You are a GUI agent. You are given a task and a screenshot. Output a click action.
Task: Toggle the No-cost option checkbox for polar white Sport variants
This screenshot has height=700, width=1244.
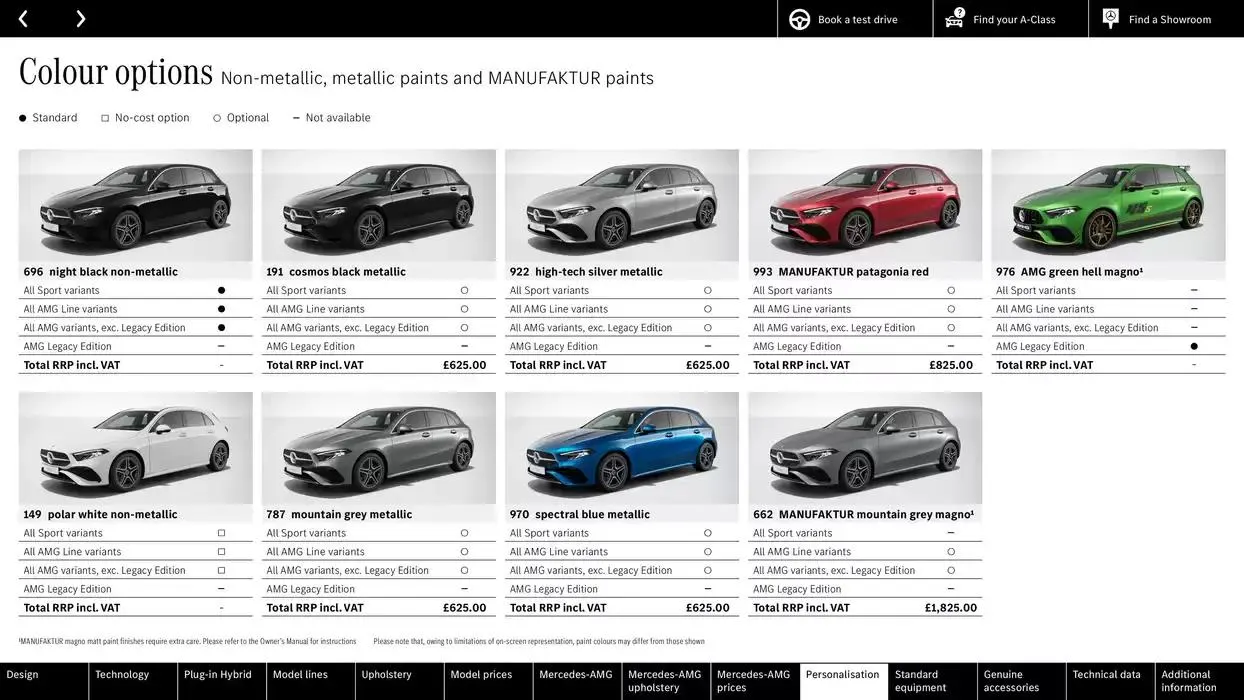(221, 532)
